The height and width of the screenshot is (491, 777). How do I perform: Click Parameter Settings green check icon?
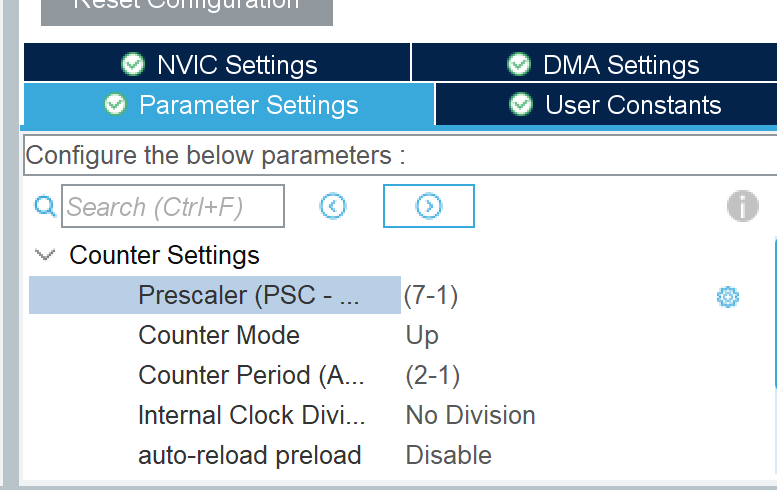115,104
